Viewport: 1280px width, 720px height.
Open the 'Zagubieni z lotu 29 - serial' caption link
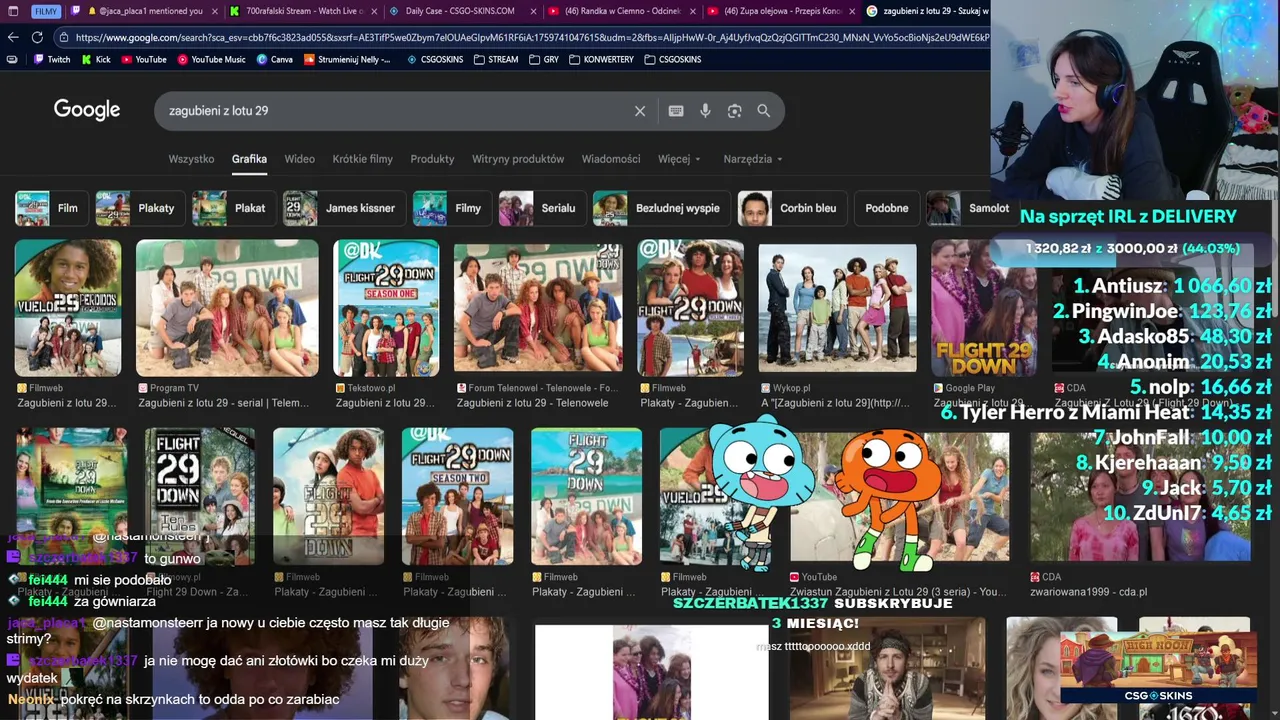coord(224,403)
